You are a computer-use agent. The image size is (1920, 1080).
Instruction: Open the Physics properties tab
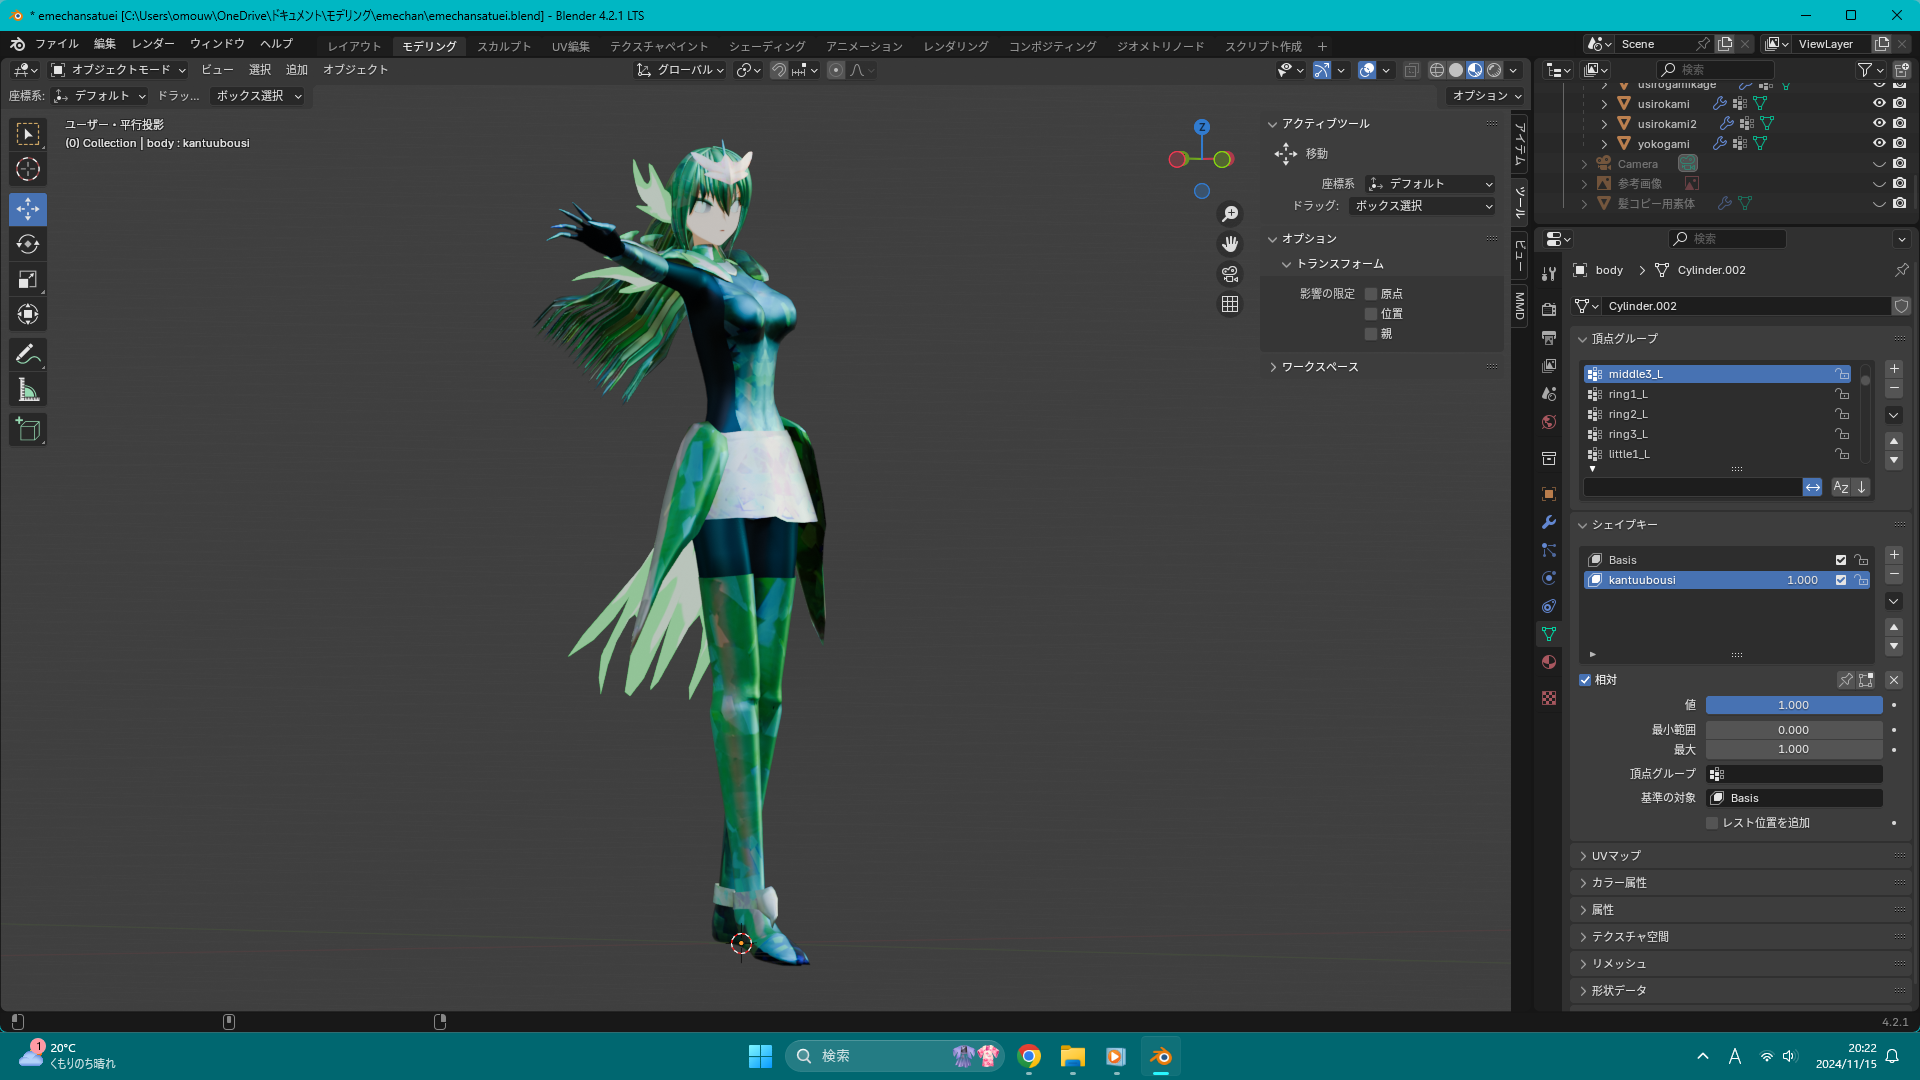[x=1549, y=578]
